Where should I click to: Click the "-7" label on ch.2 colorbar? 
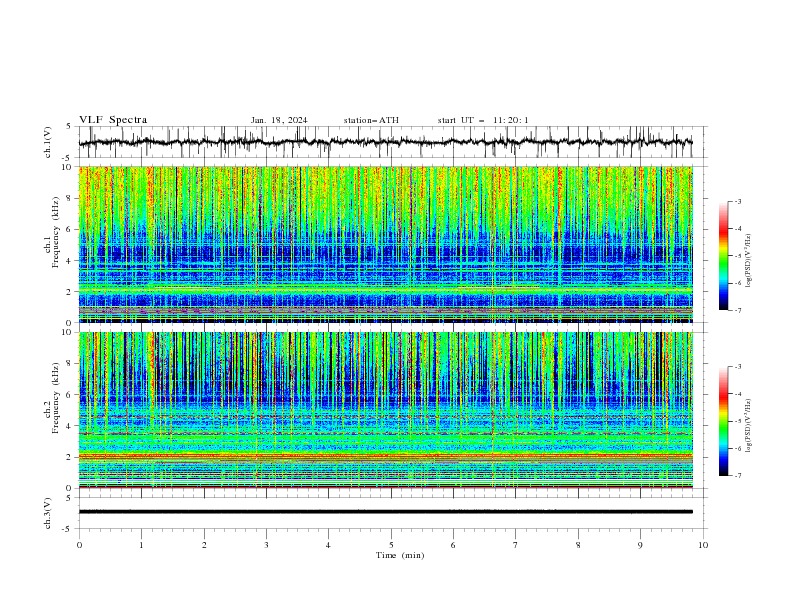737,475
